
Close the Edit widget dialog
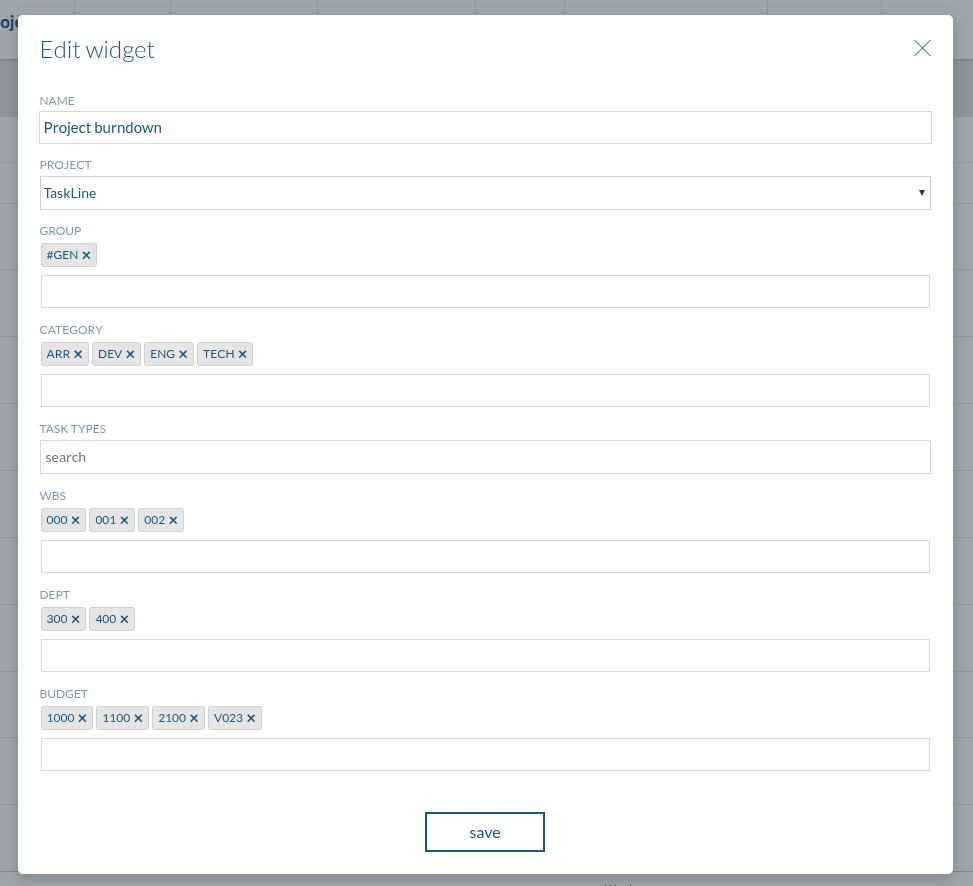pos(922,49)
